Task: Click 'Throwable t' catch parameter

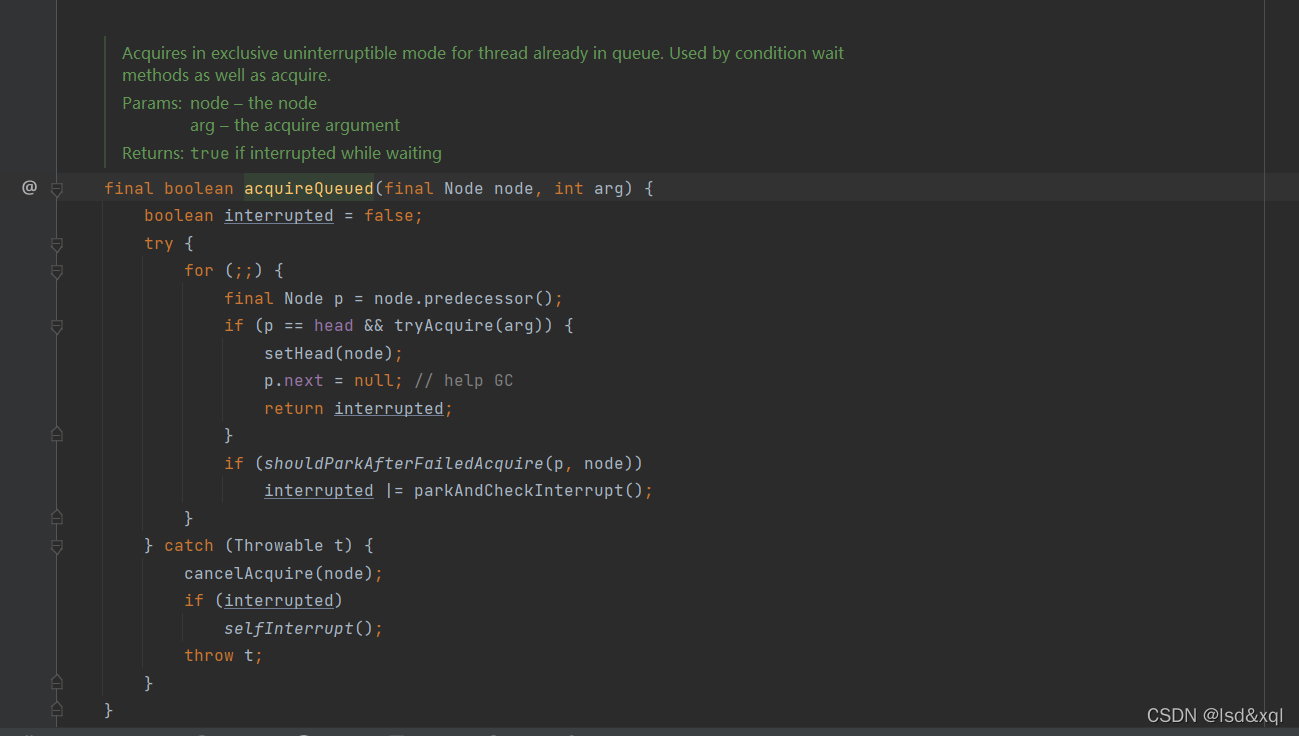Action: pos(288,546)
